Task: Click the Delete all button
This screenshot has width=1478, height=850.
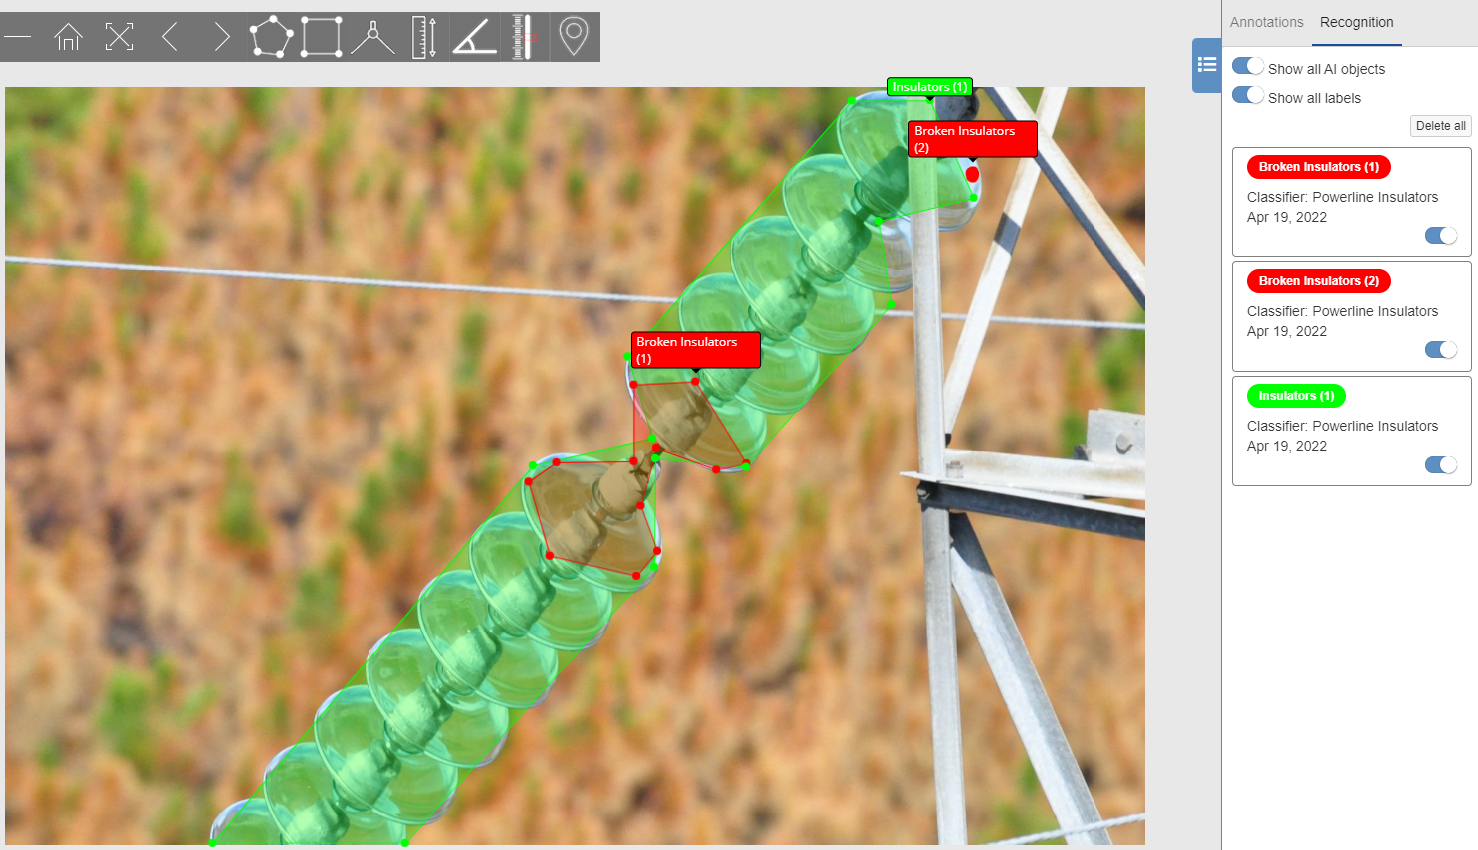Action: tap(1440, 126)
